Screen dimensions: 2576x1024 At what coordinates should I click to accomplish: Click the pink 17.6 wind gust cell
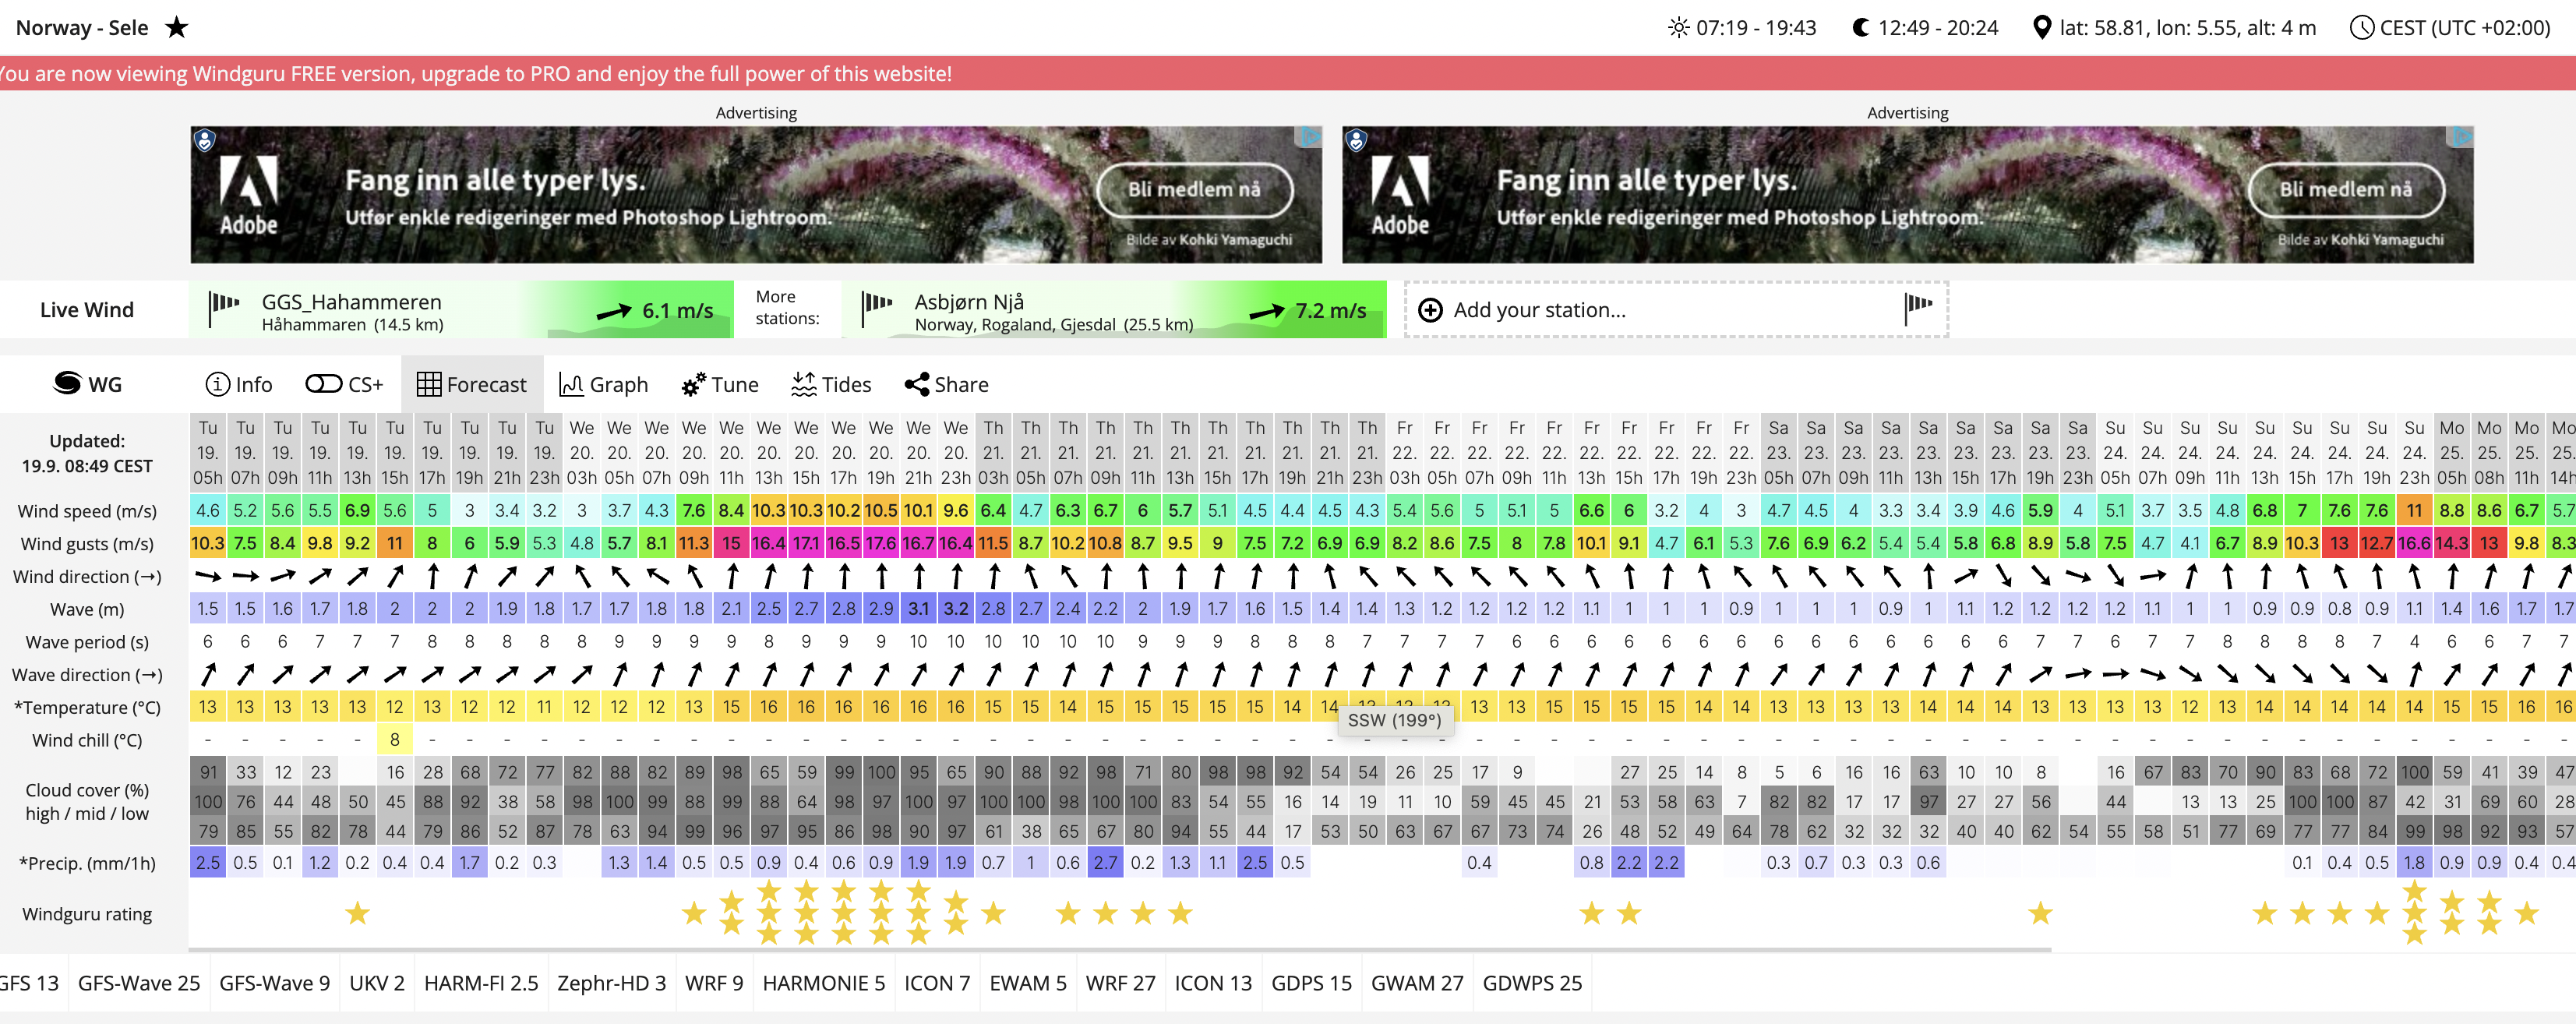tap(880, 543)
